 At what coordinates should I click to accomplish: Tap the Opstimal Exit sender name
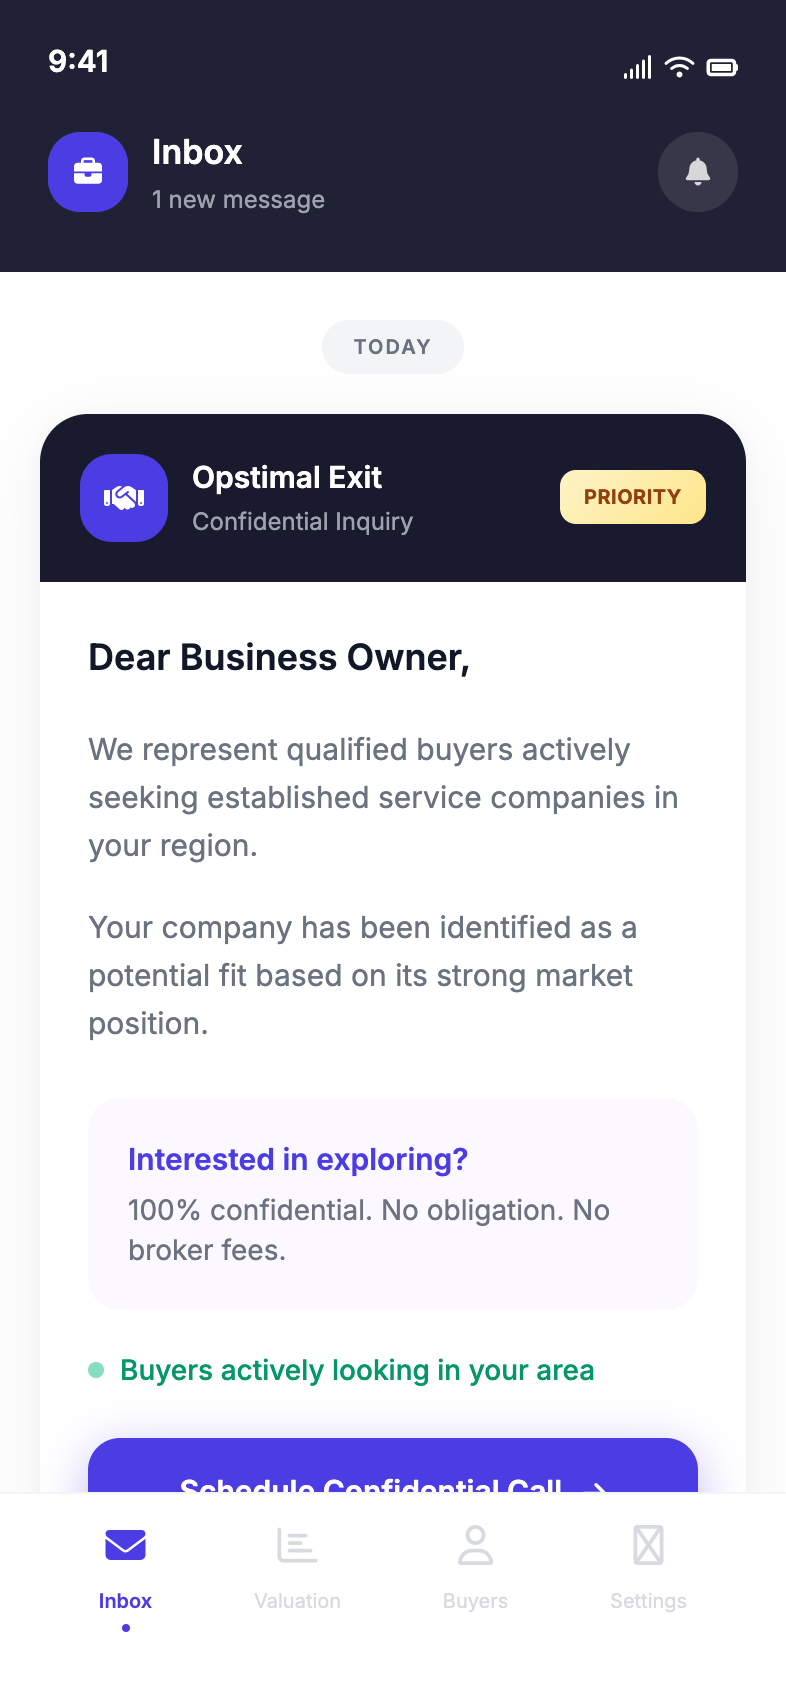(x=287, y=478)
